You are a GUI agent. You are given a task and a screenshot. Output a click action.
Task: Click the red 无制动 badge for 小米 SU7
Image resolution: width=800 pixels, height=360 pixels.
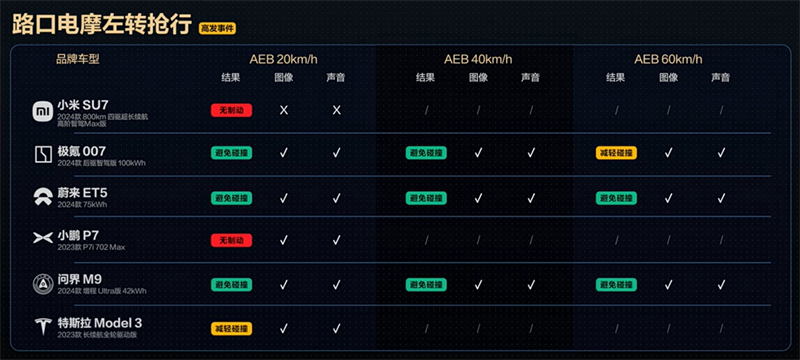(231, 110)
